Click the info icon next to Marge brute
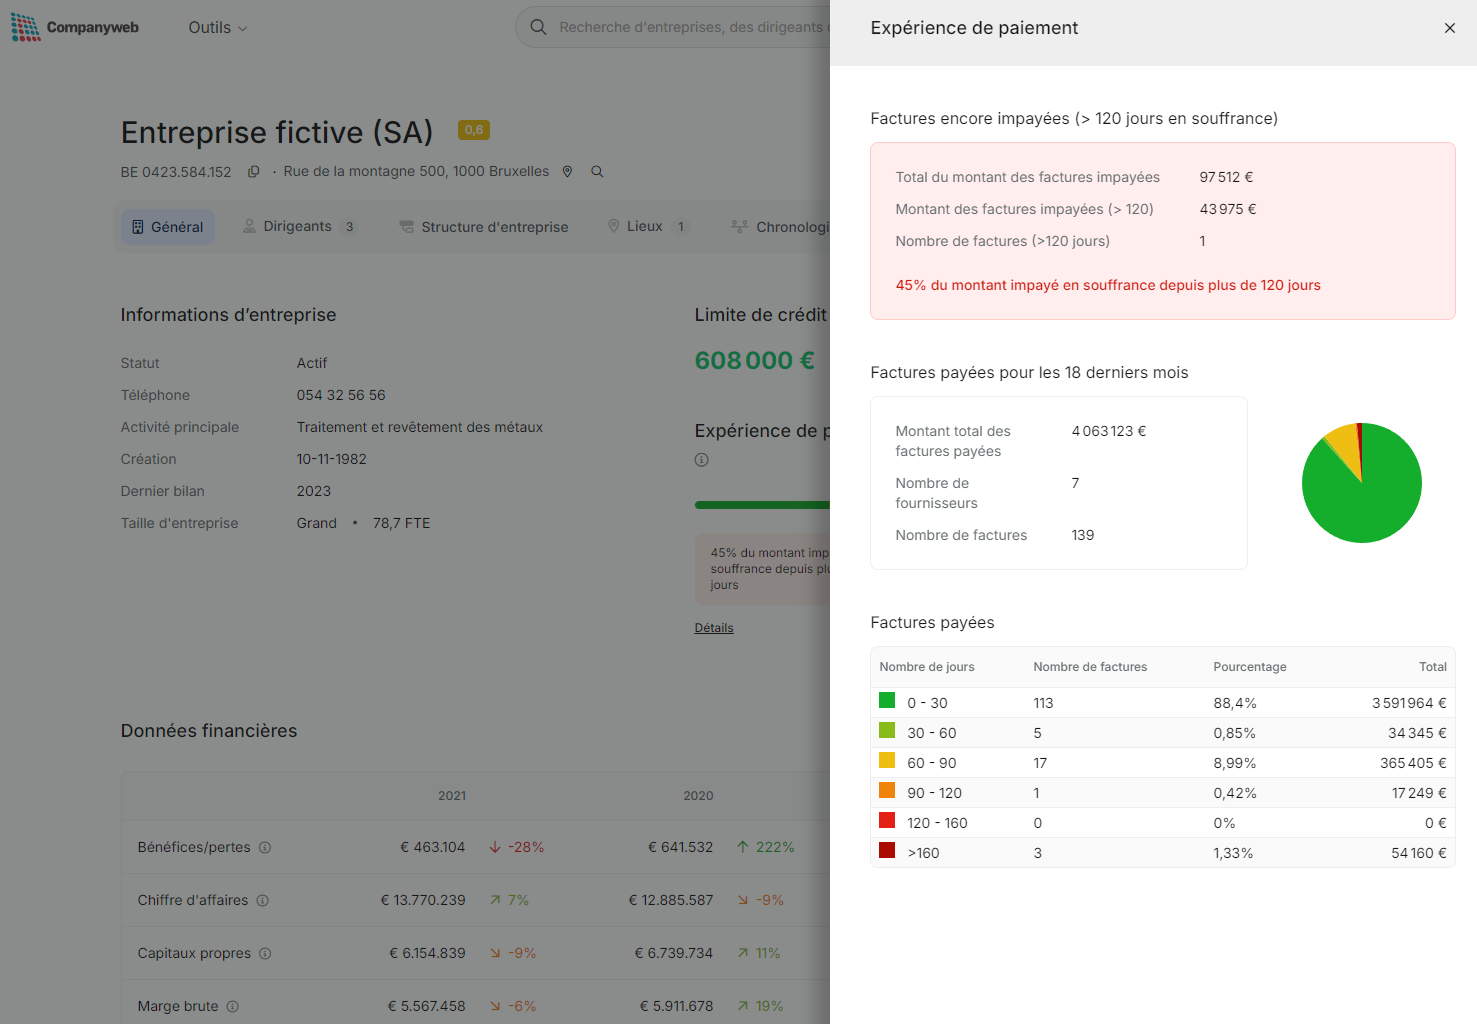The width and height of the screenshot is (1477, 1024). click(x=232, y=1006)
